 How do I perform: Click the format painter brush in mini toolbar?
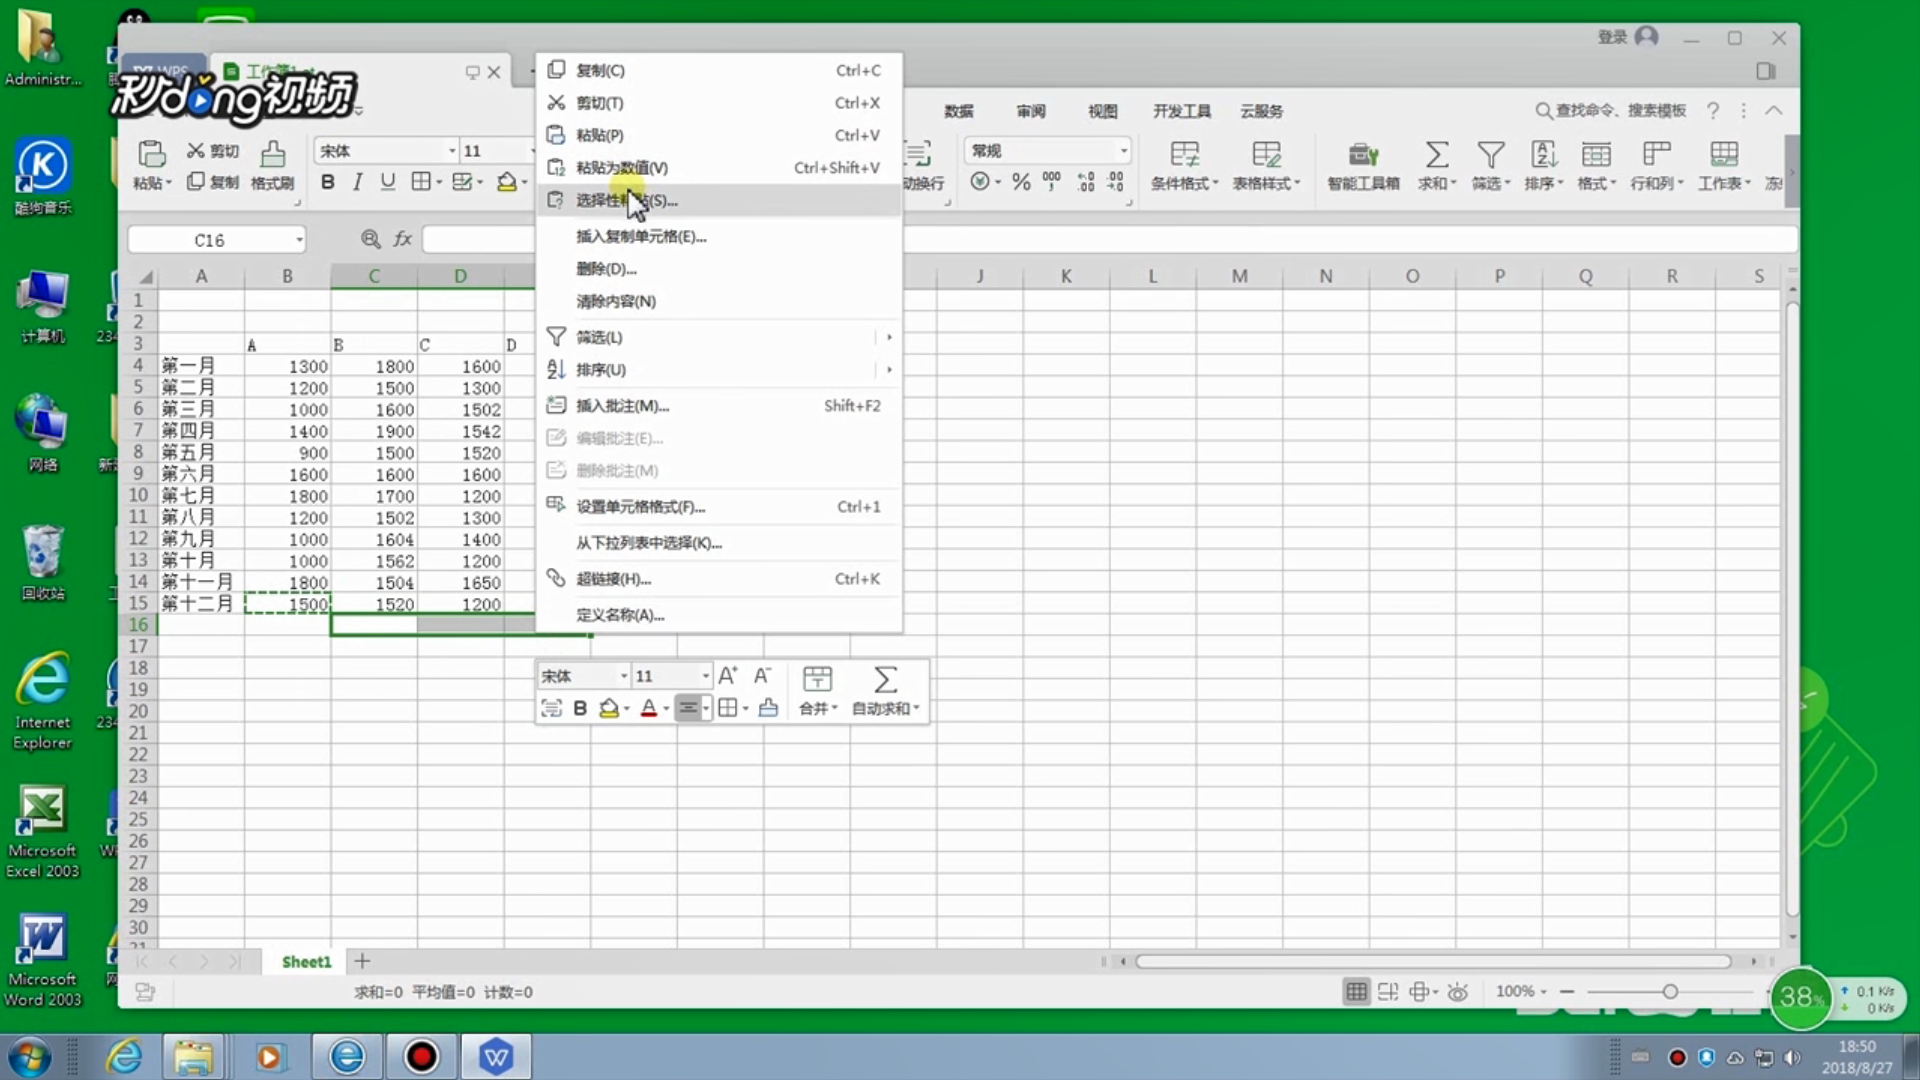(x=768, y=708)
